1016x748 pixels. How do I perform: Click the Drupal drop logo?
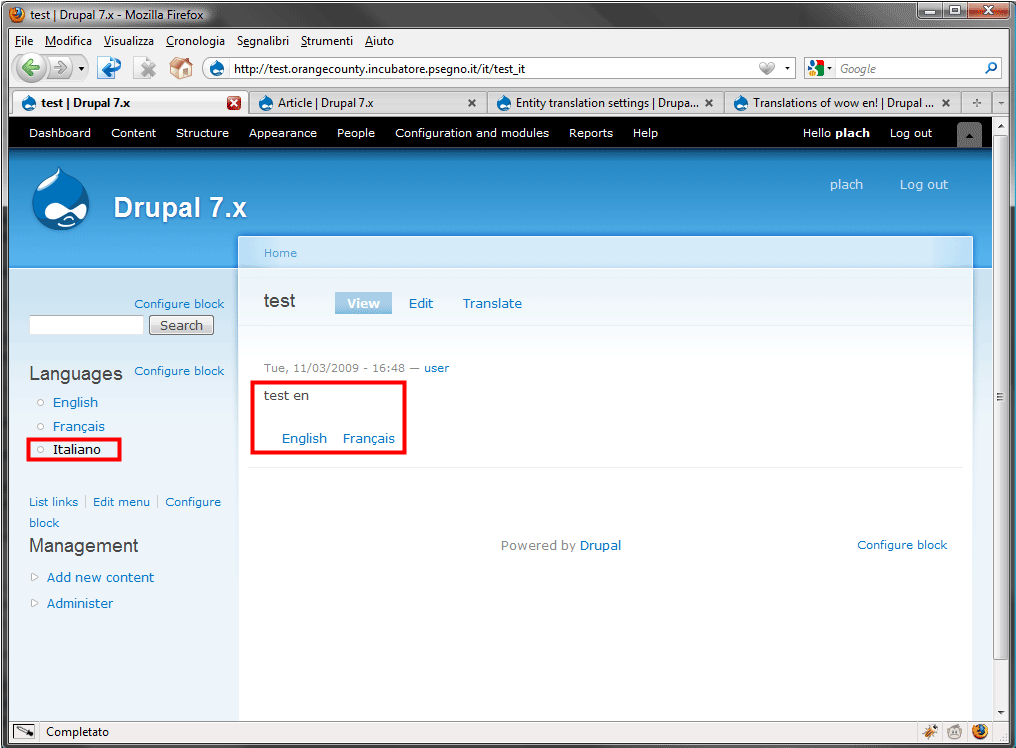point(60,200)
